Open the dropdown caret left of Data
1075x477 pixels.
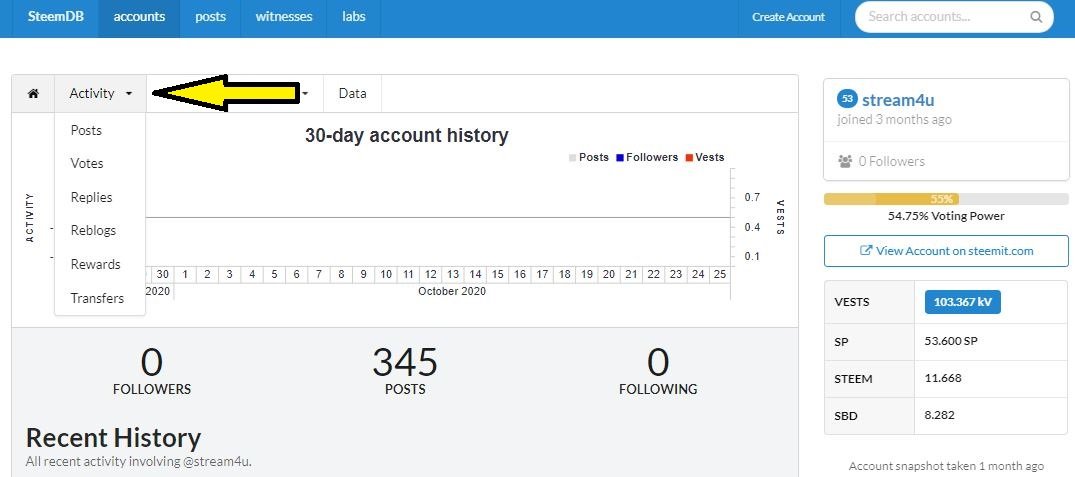[305, 93]
